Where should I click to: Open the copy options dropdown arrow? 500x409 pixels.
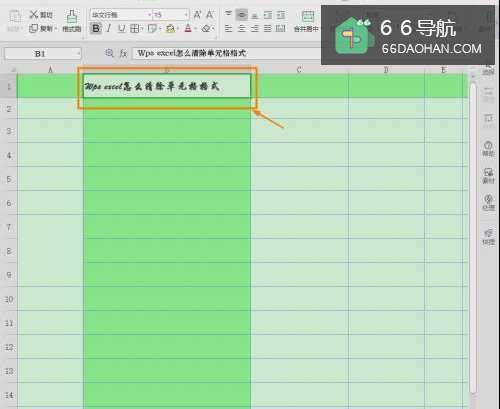click(55, 29)
